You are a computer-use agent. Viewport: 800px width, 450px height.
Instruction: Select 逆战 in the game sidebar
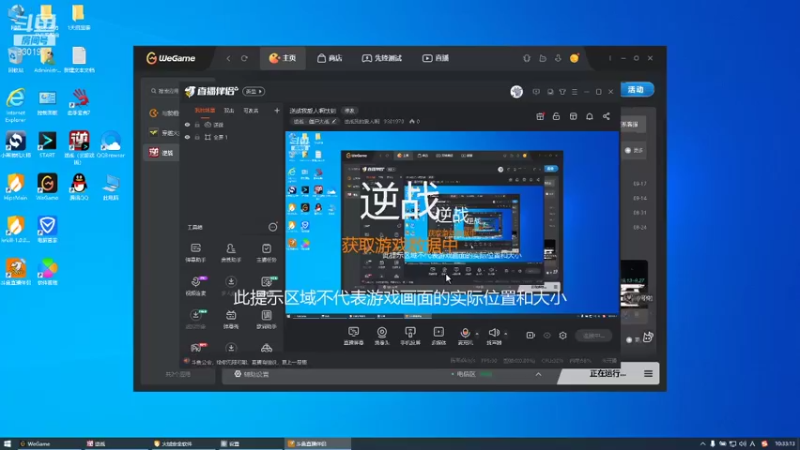pos(161,153)
